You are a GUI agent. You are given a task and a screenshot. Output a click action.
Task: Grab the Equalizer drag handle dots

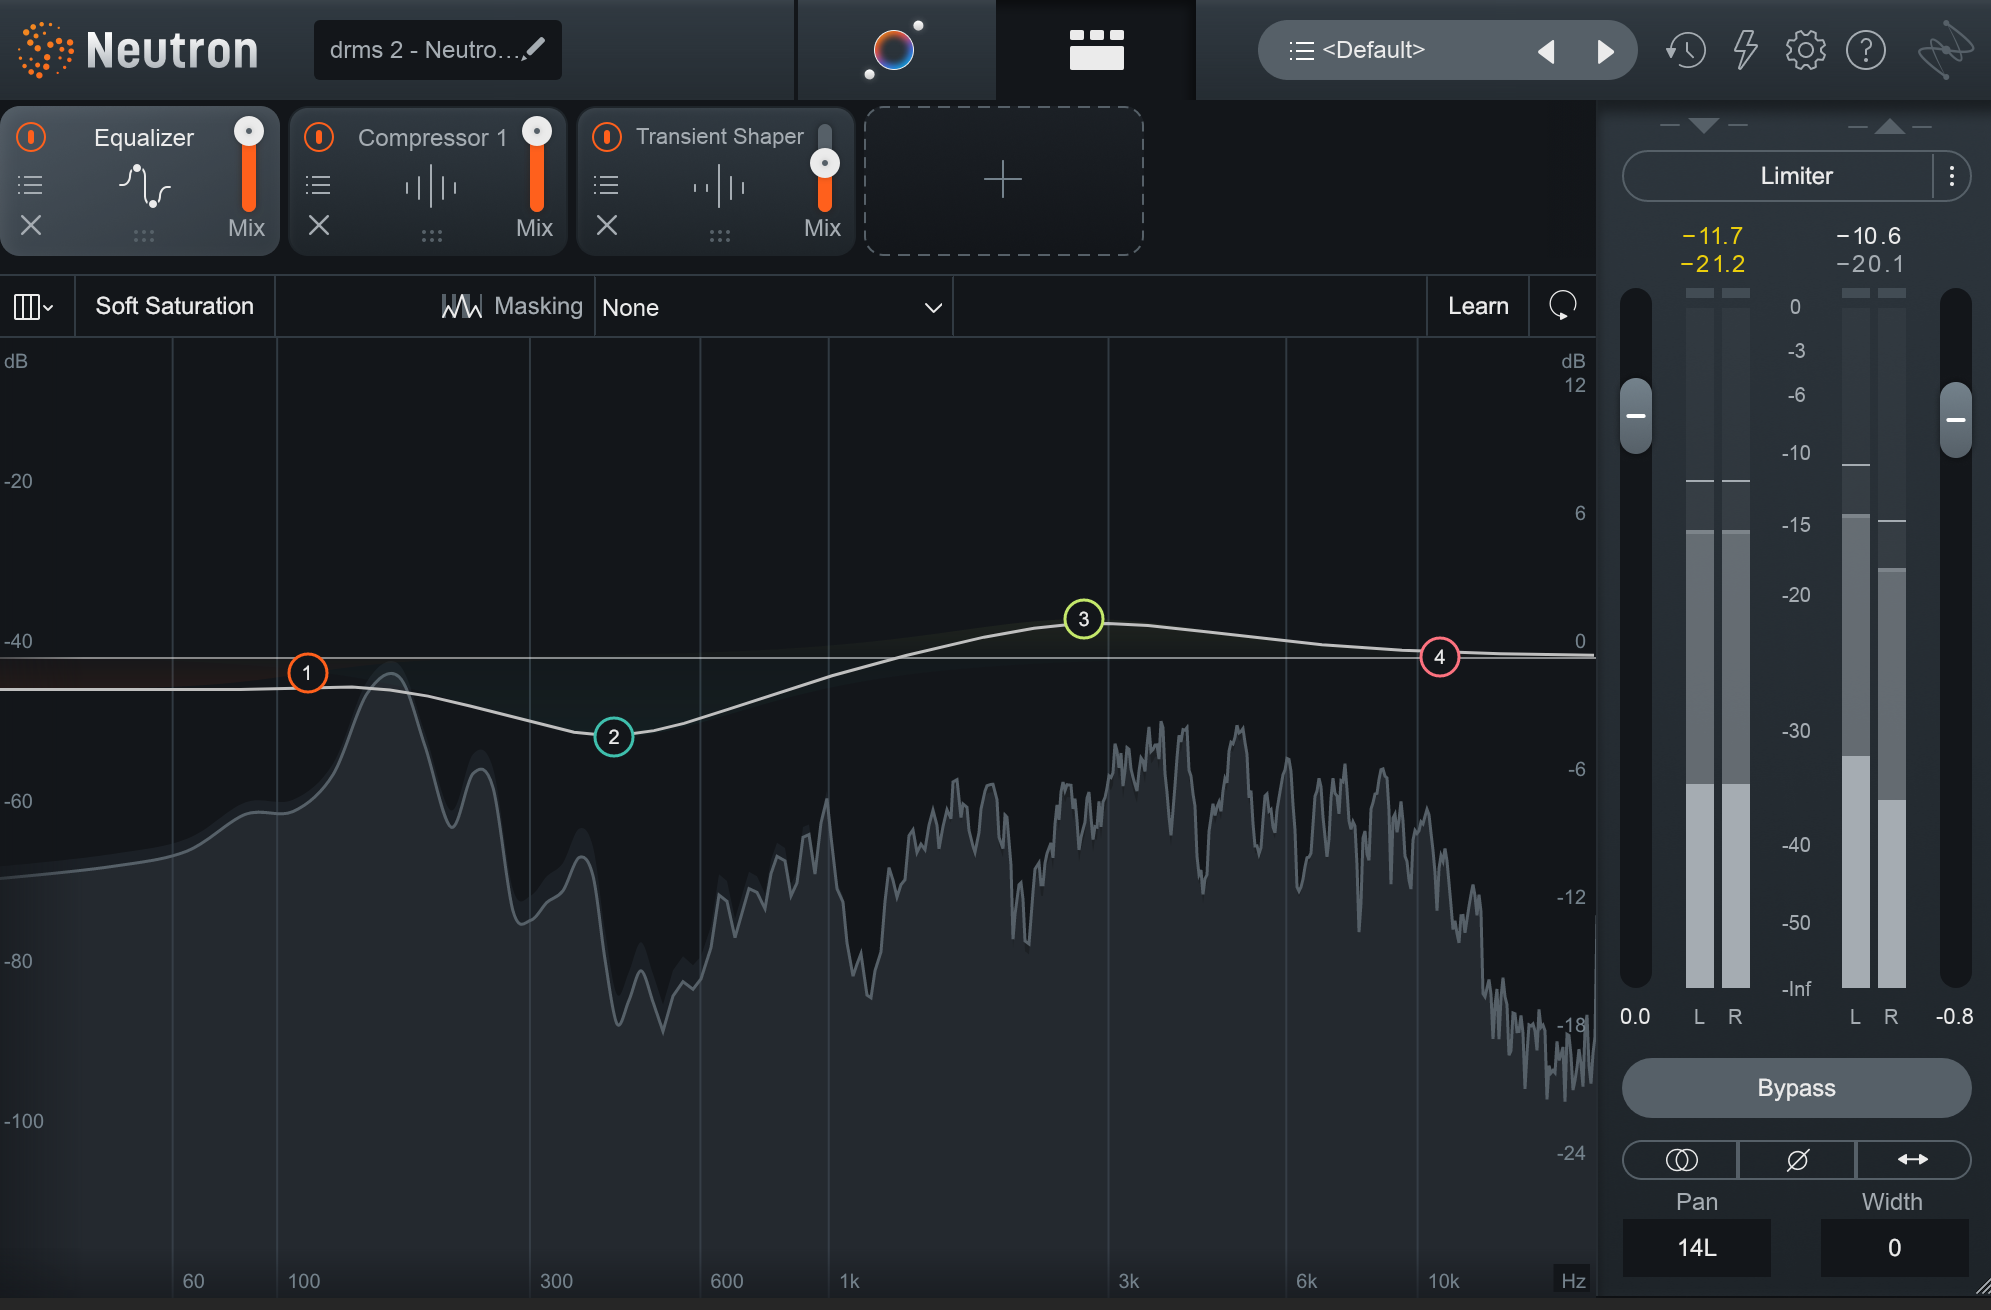point(144,236)
